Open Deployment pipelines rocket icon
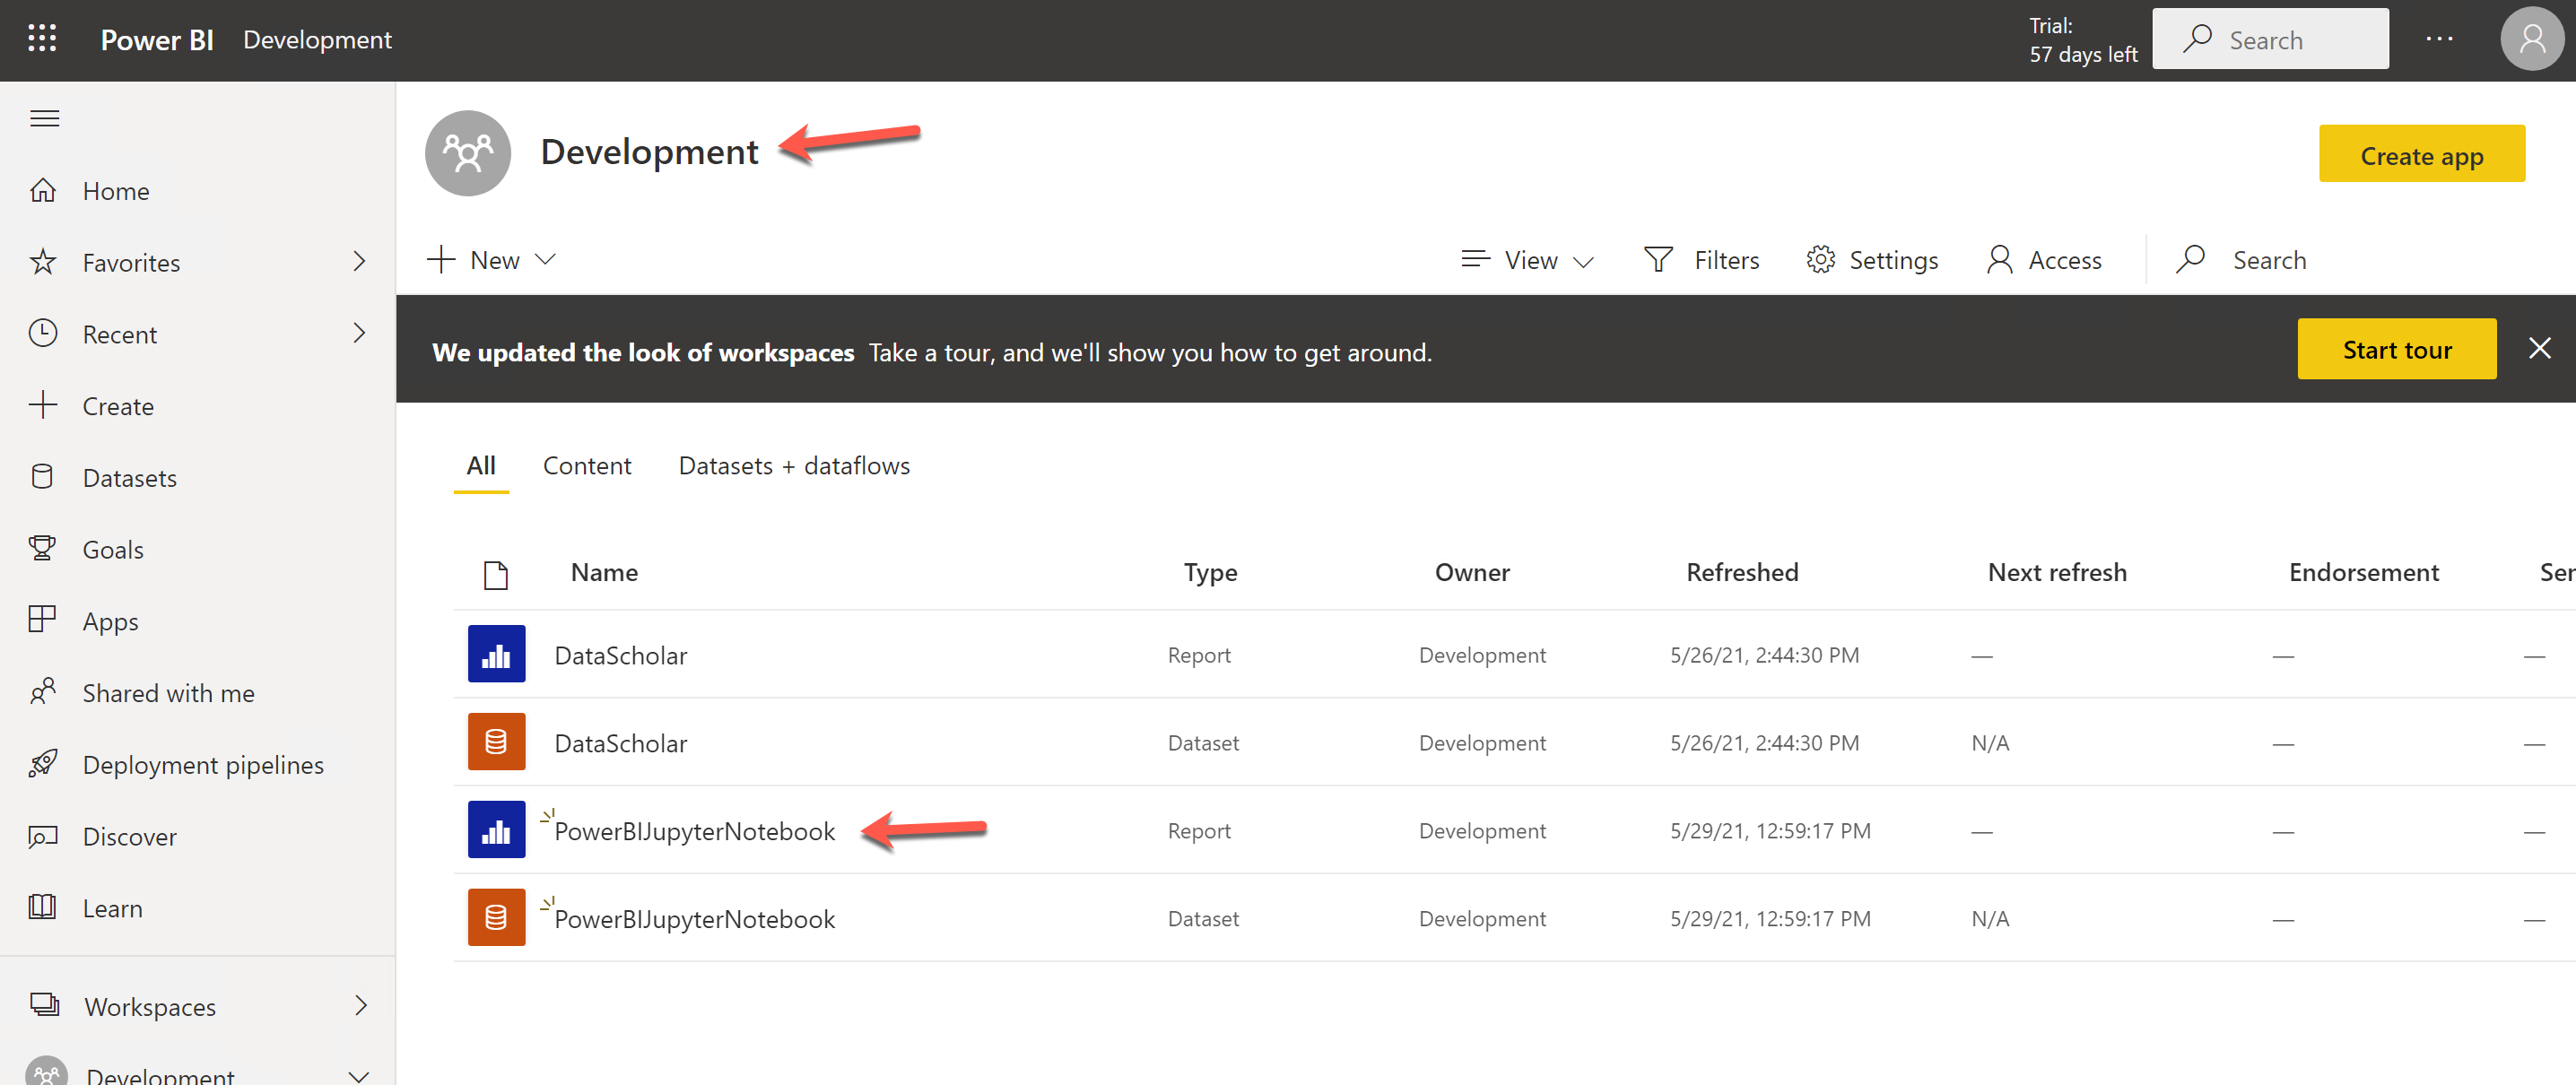This screenshot has height=1085, width=2576. point(42,764)
